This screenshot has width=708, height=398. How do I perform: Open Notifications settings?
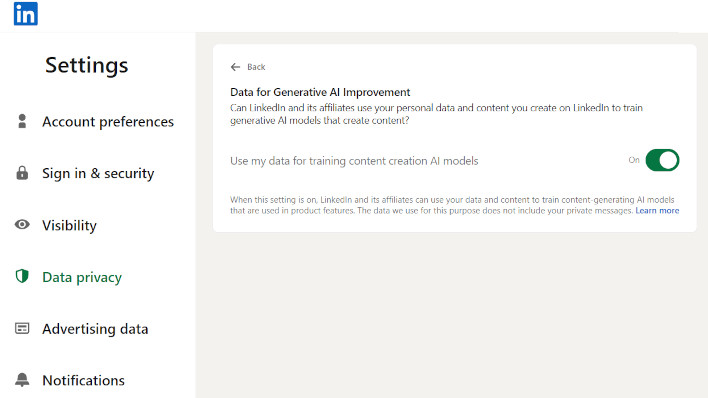pyautogui.click(x=83, y=380)
